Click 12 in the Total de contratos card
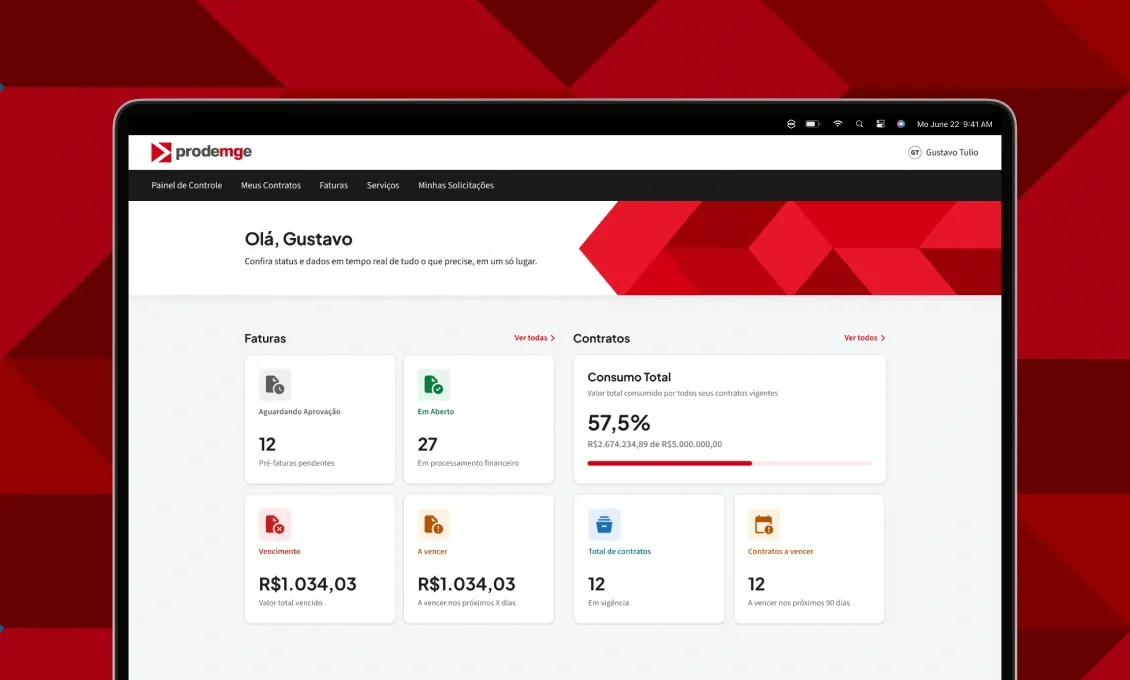The height and width of the screenshot is (680, 1130). (x=597, y=584)
